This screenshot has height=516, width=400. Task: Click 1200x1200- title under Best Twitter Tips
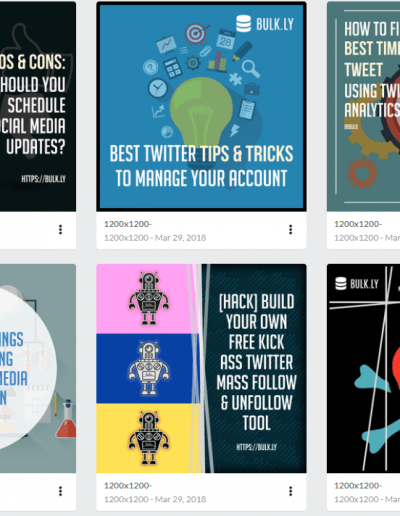coord(128,224)
